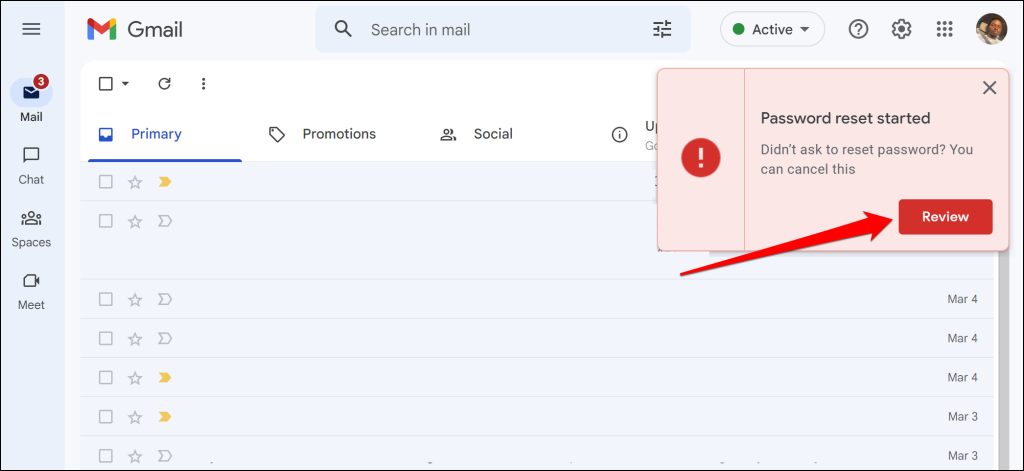
Task: Open the more options three-dot menu
Action: pyautogui.click(x=204, y=84)
